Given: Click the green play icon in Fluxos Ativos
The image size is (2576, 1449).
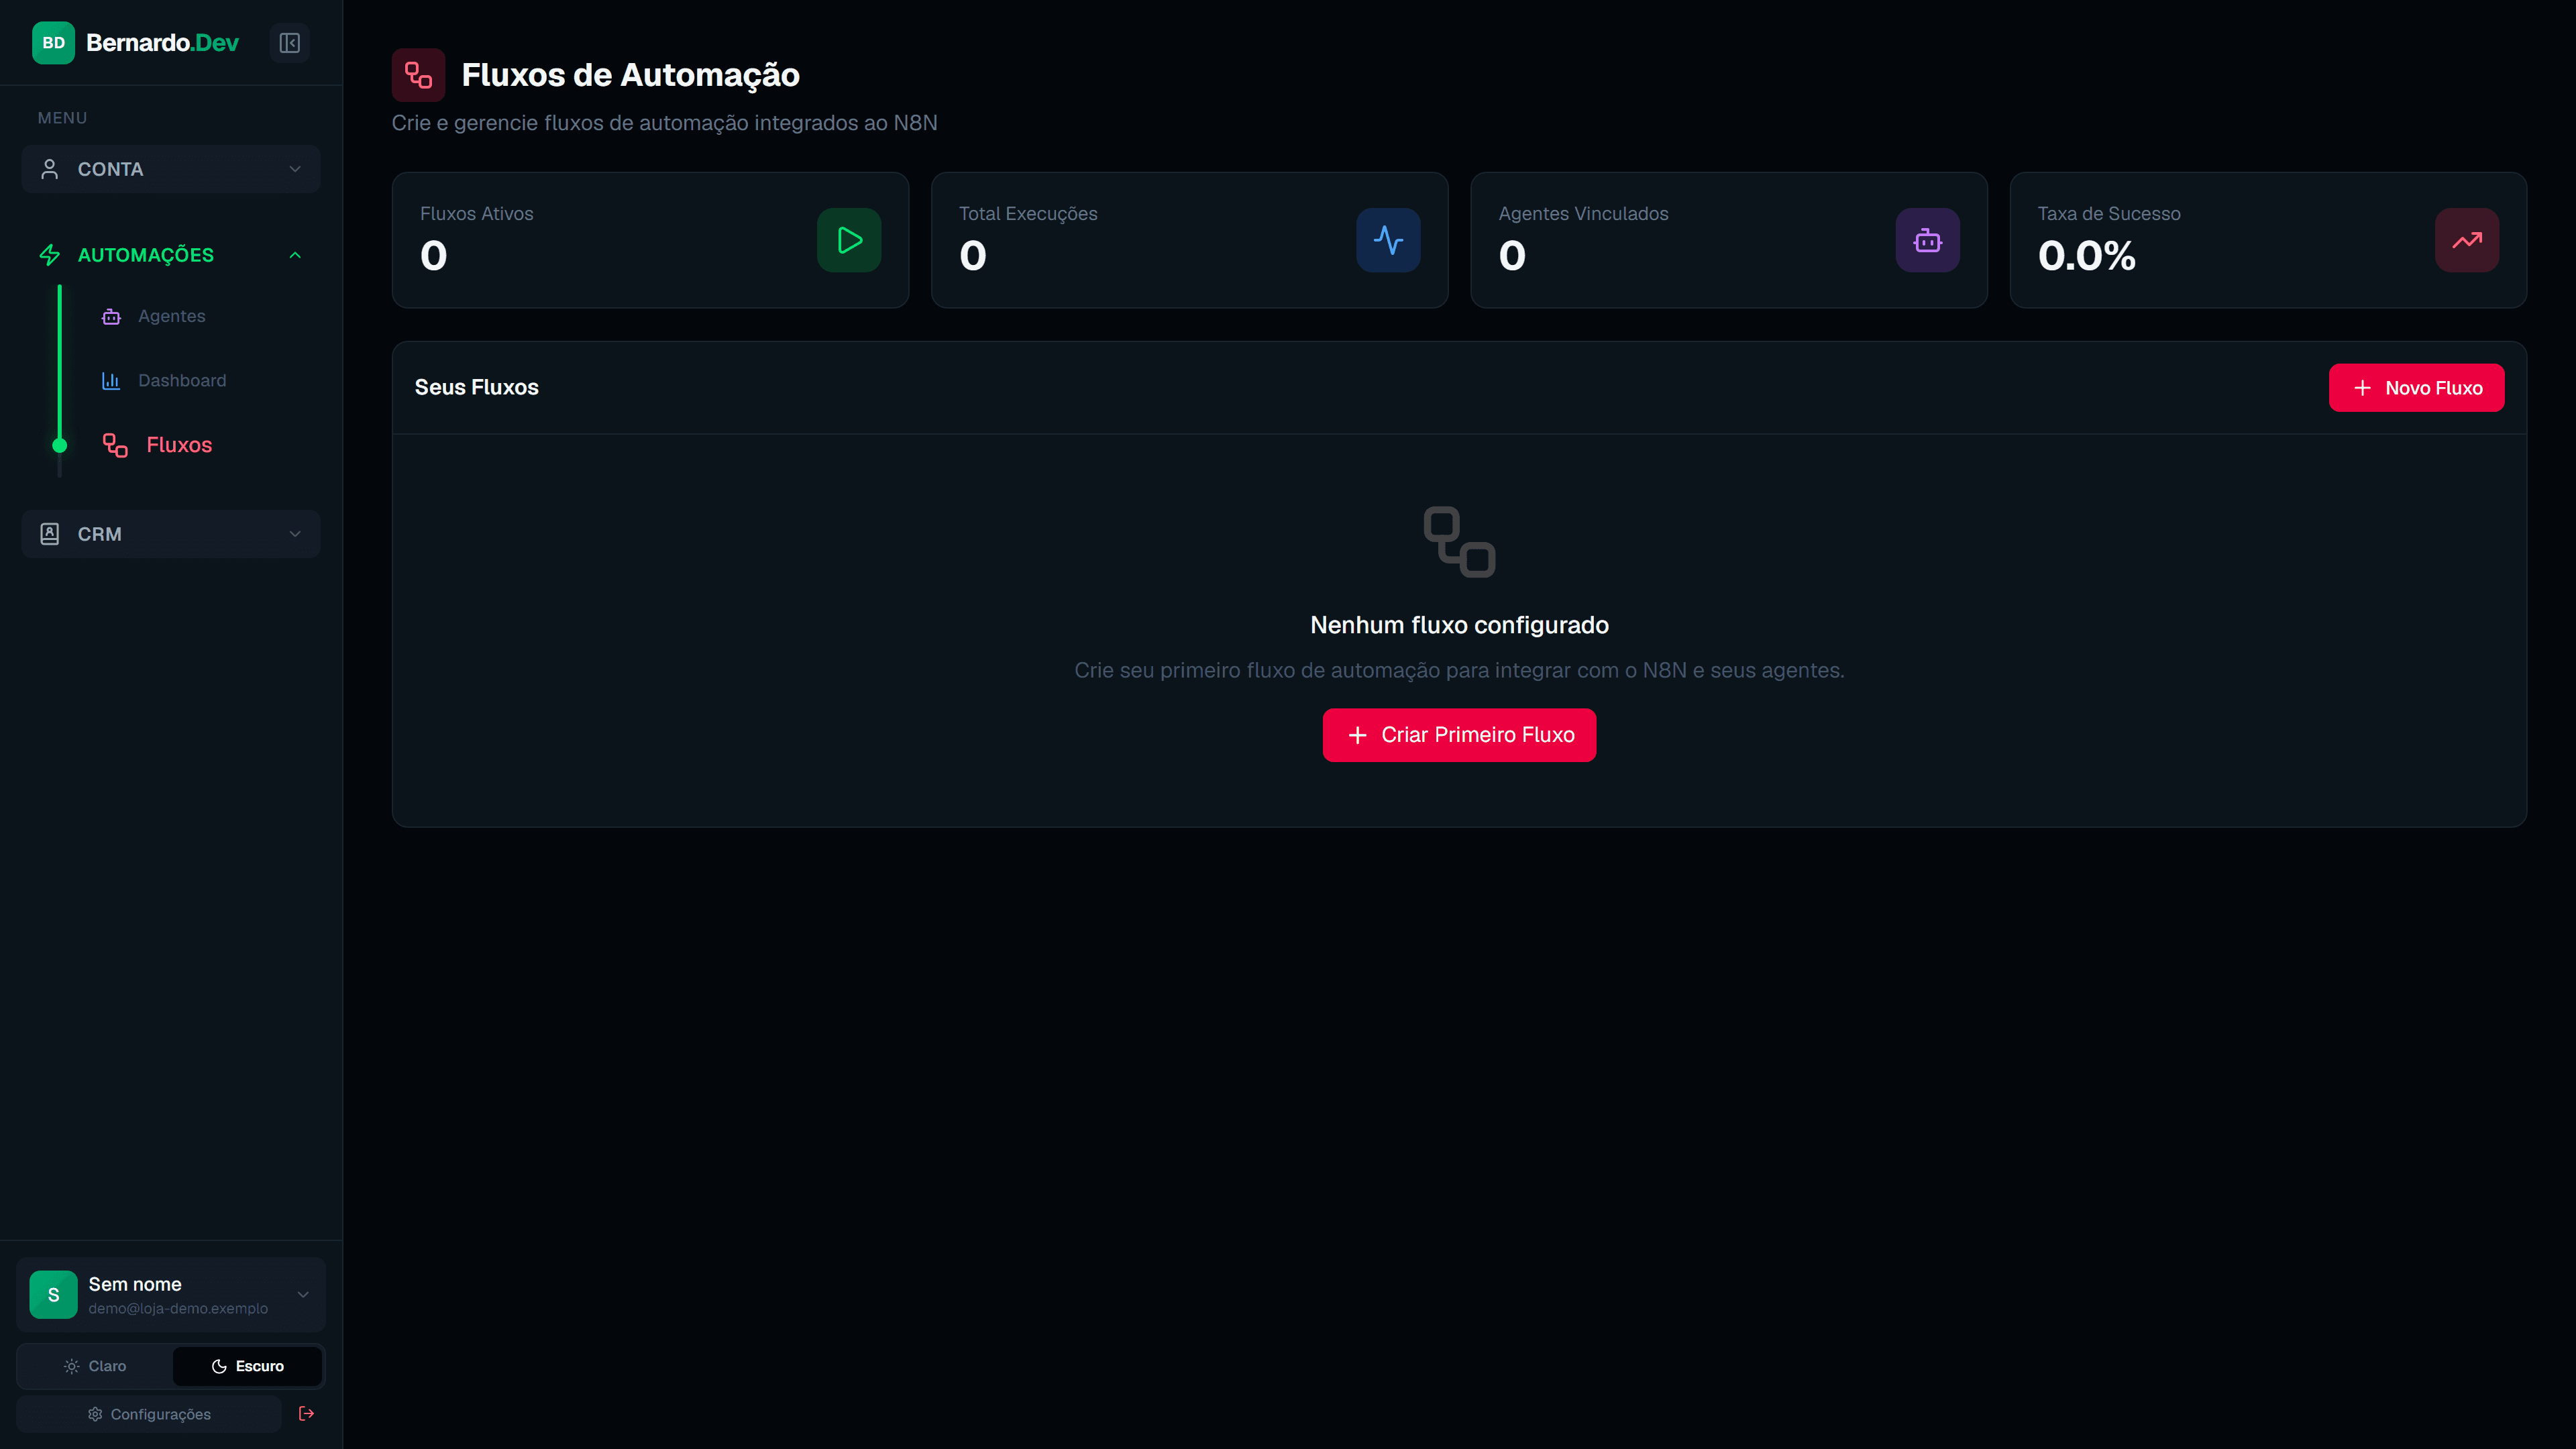Looking at the screenshot, I should (x=849, y=240).
